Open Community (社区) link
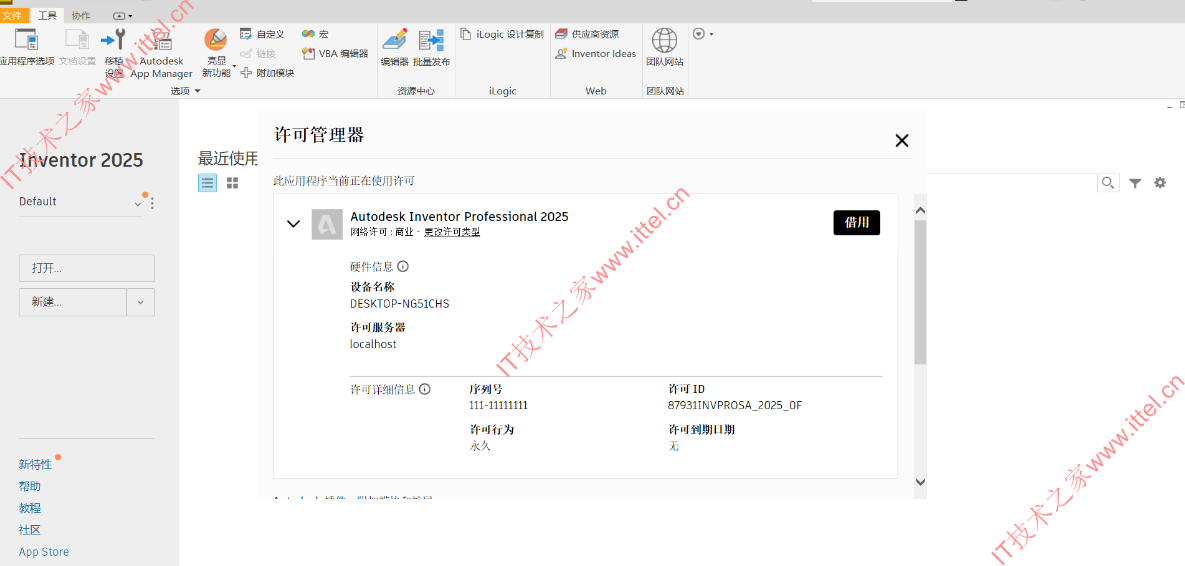This screenshot has height=566, width=1185. coord(30,530)
